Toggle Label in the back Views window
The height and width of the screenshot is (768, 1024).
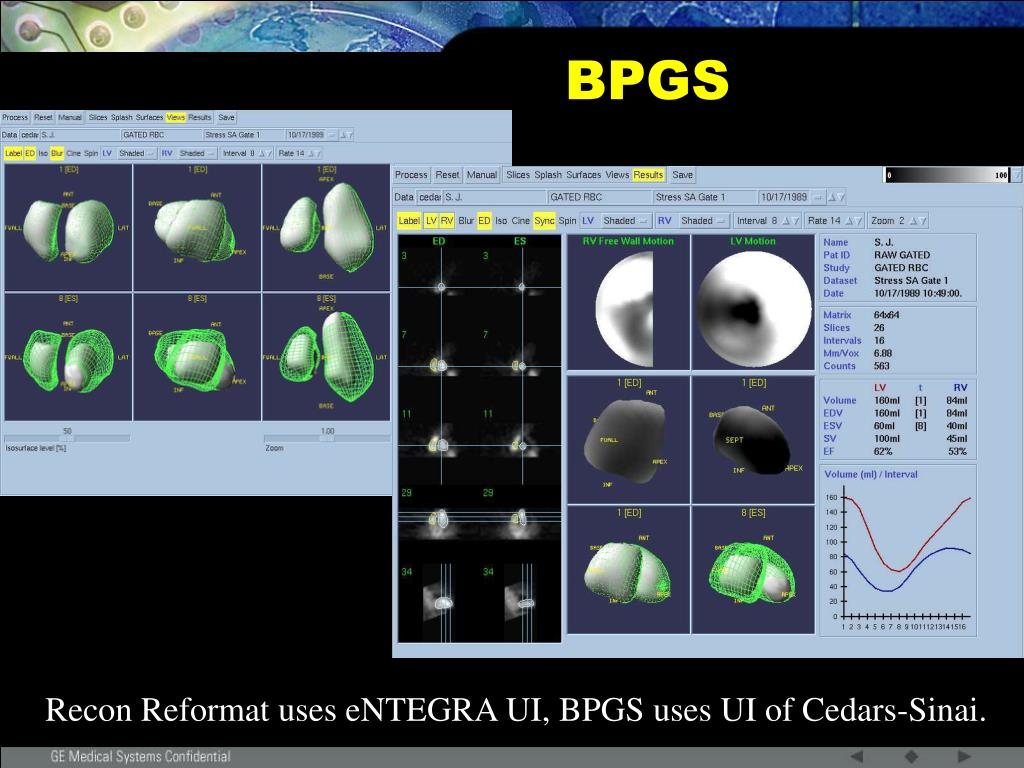(13, 153)
